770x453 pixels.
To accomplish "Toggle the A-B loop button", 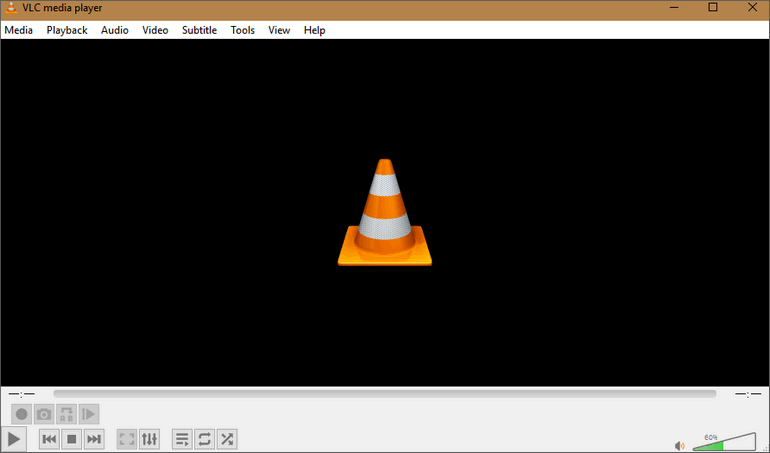I will tap(66, 414).
